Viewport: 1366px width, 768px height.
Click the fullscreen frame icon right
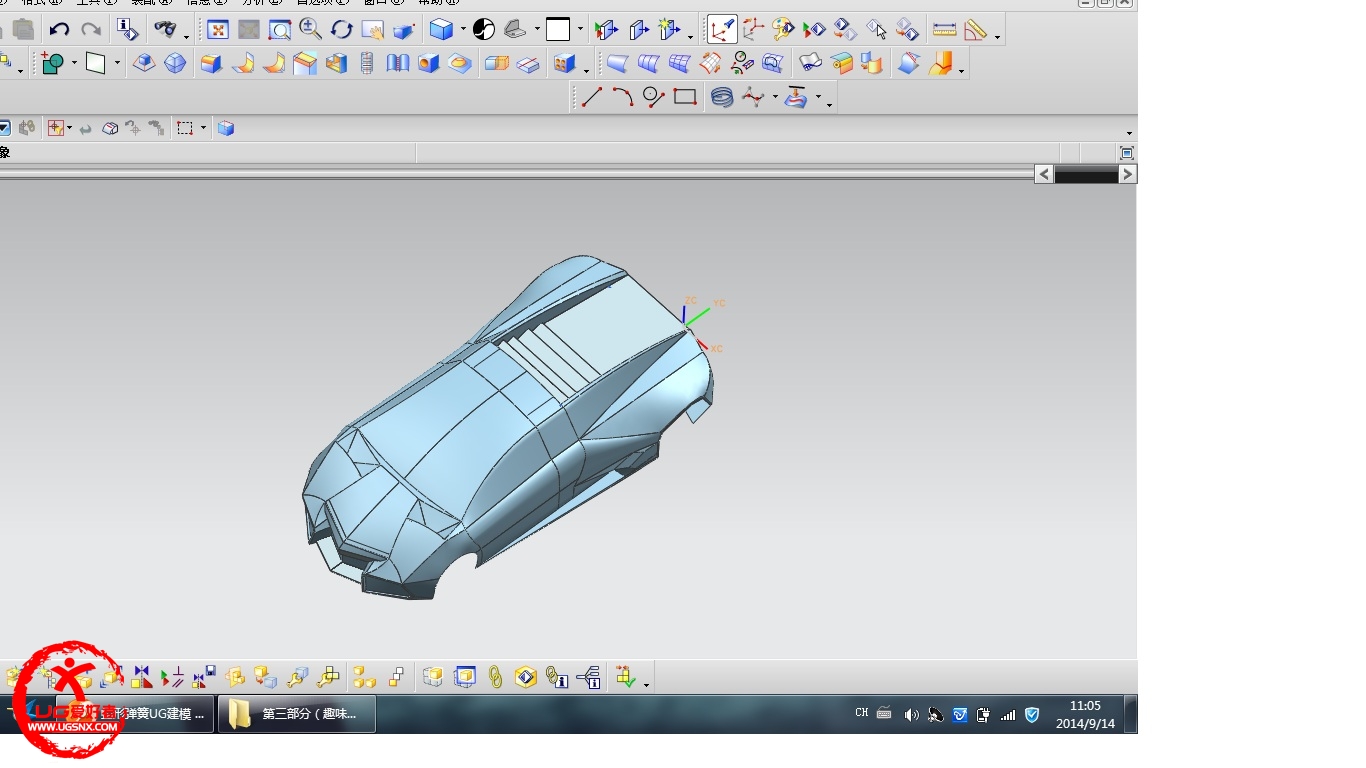tap(1127, 153)
